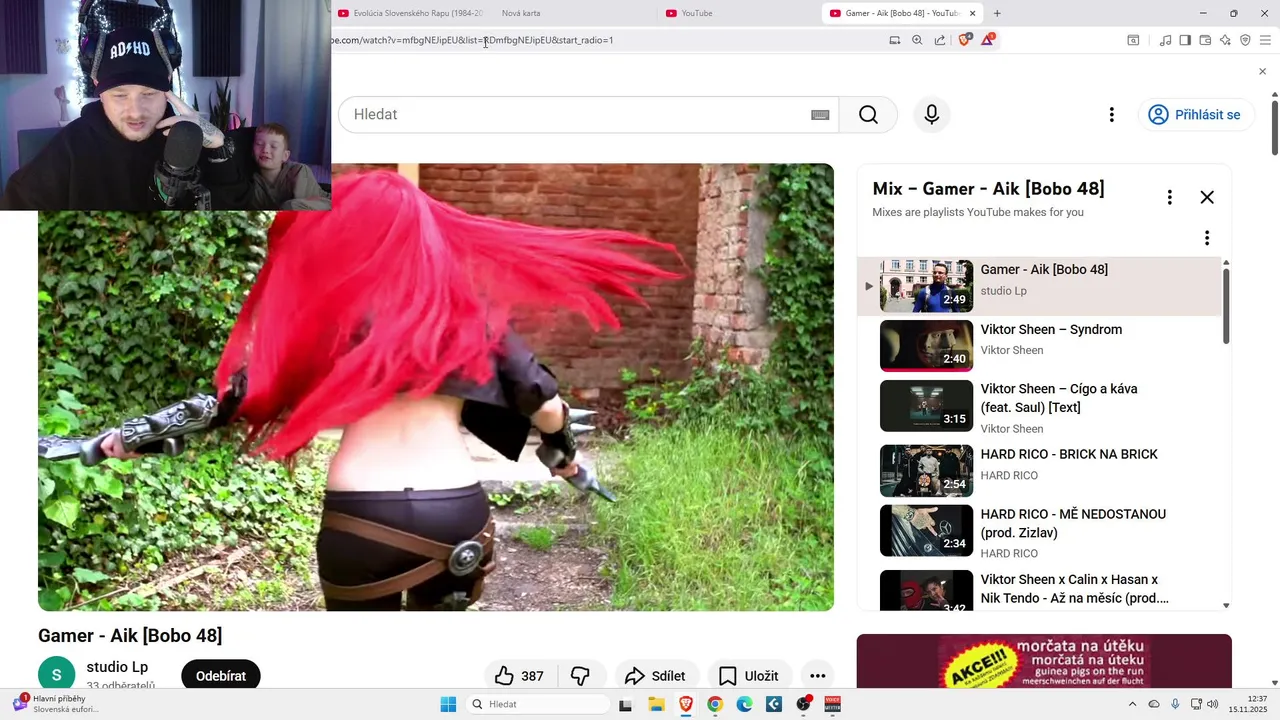Click the YouTube search magnifier button
Image resolution: width=1280 pixels, height=720 pixels.
click(868, 115)
